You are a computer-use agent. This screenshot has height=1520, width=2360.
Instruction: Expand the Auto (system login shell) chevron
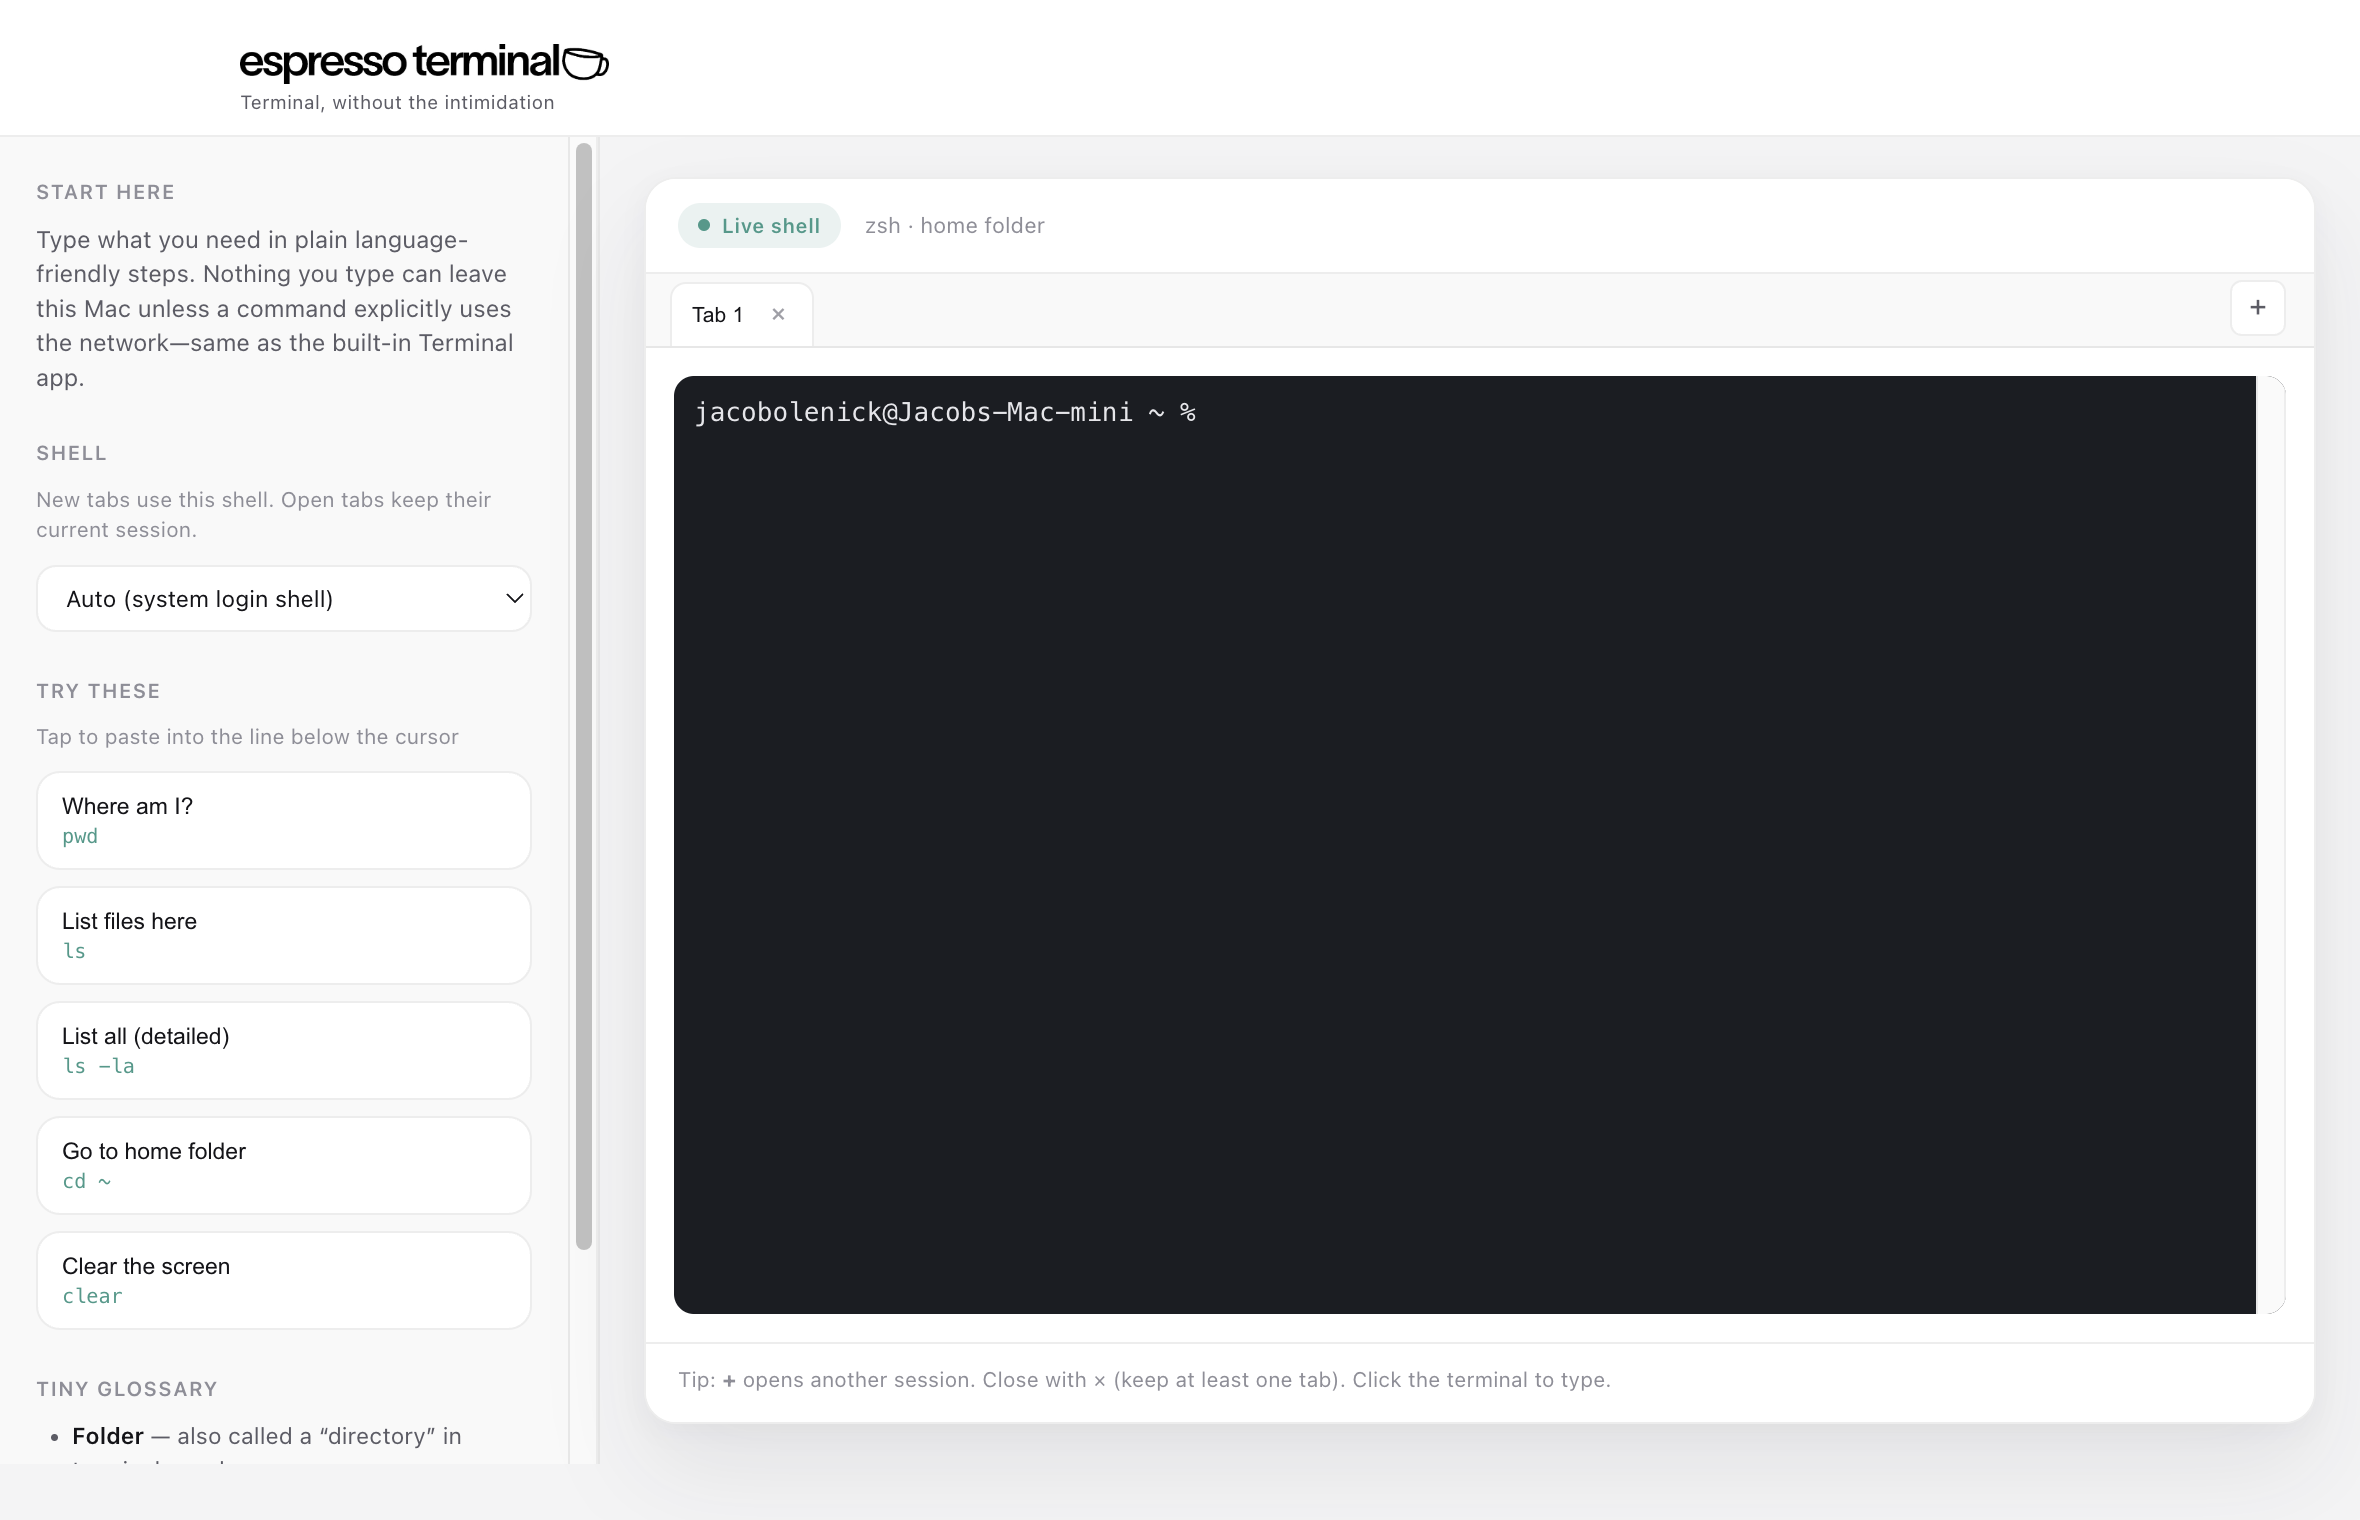[x=513, y=598]
